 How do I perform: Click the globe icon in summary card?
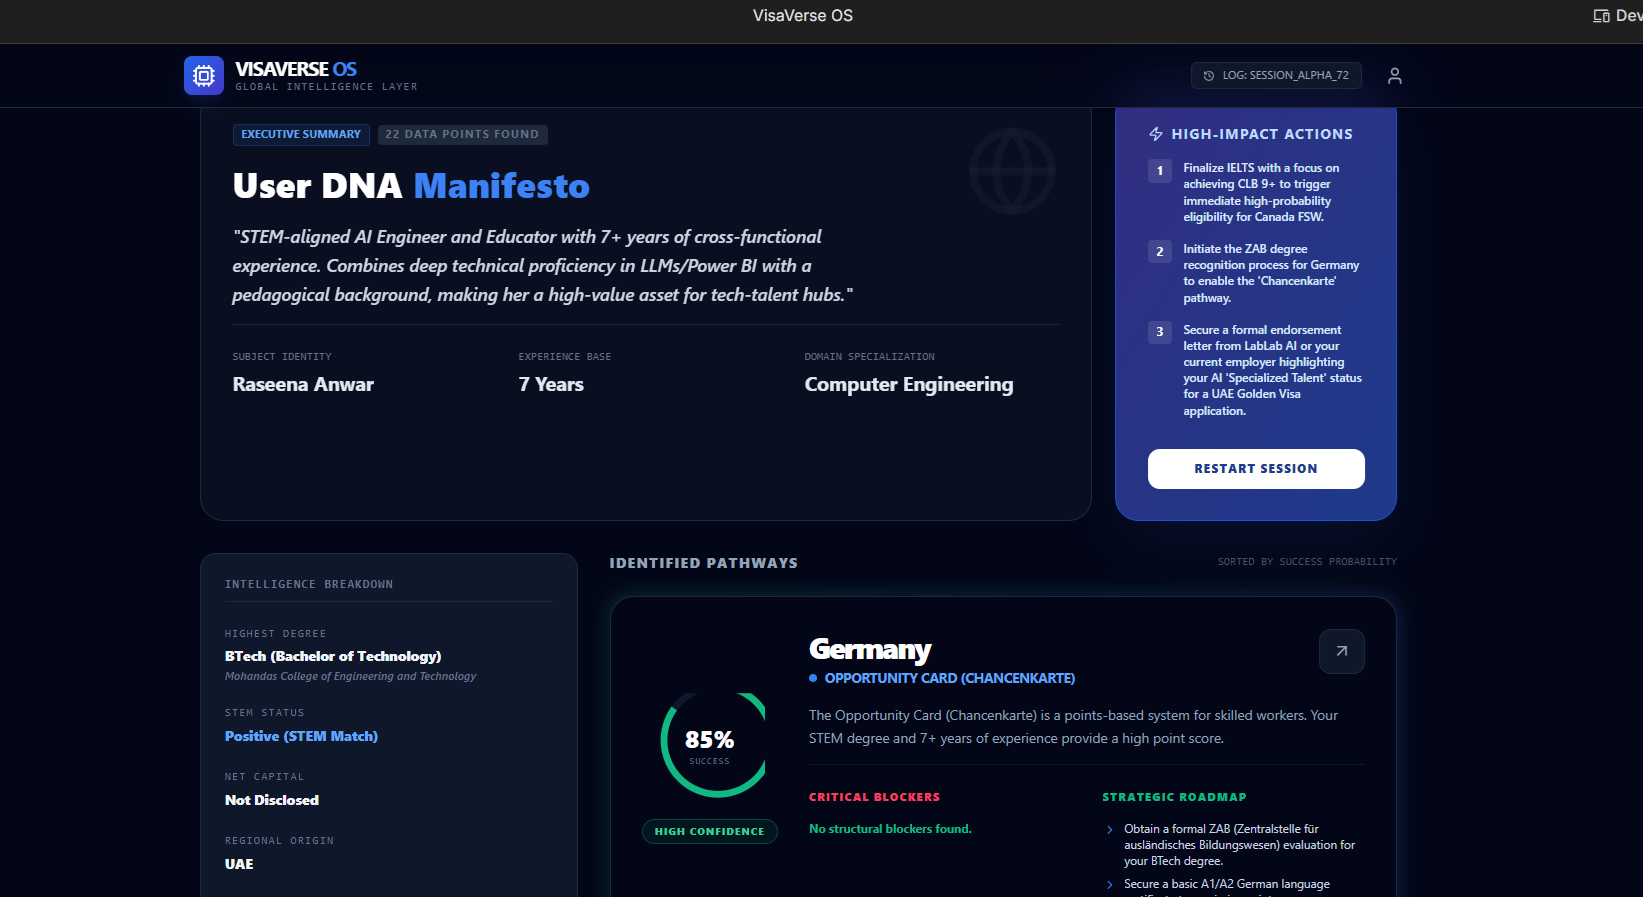(1012, 171)
